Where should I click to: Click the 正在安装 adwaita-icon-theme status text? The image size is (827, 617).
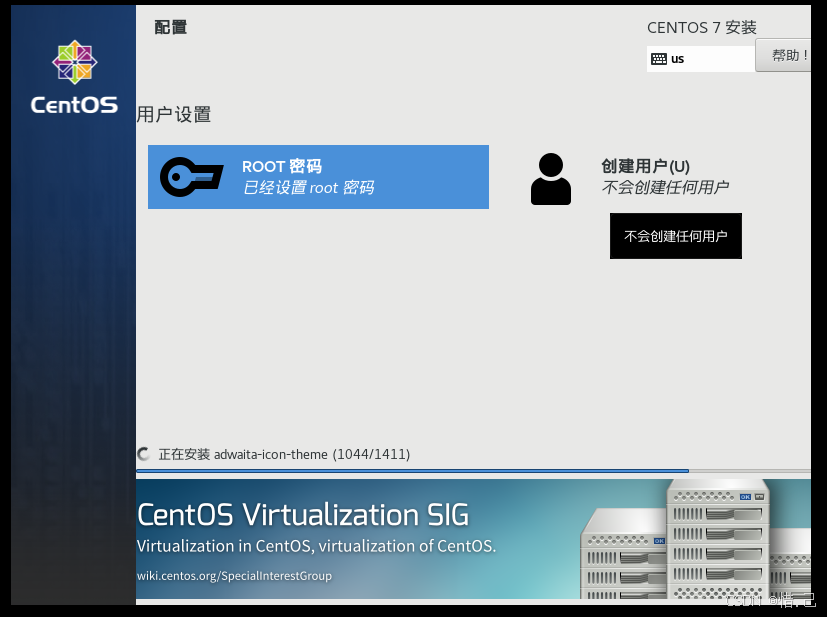284,454
